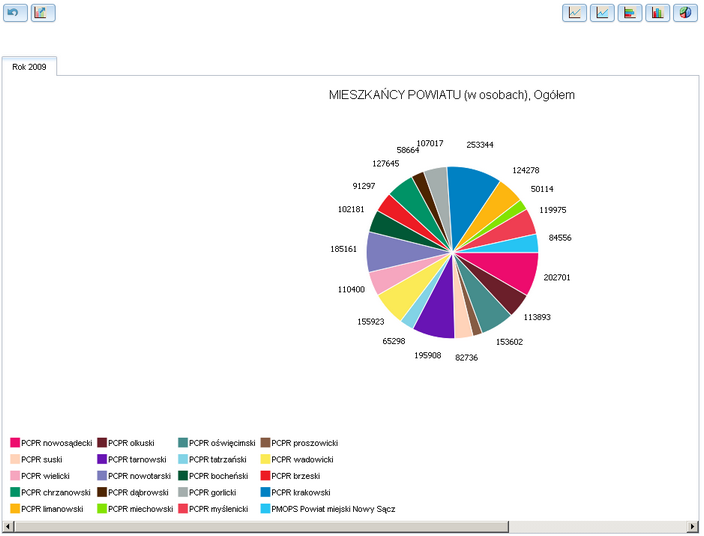Switch to vertical column chart view

click(657, 13)
